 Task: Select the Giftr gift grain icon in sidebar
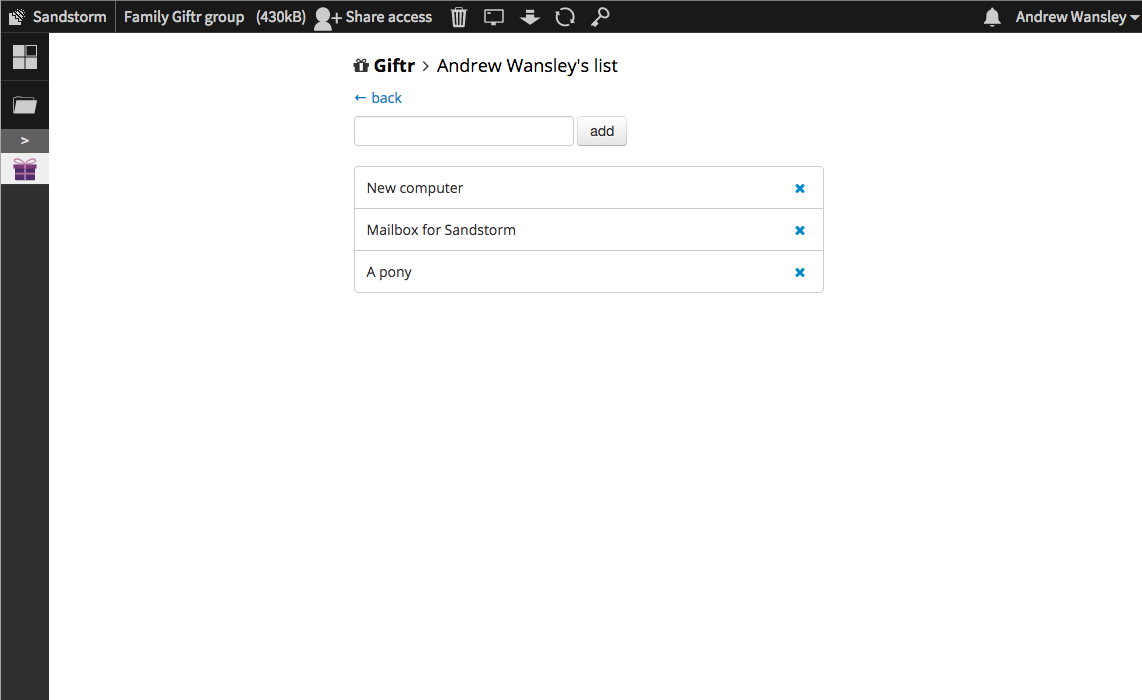point(25,169)
